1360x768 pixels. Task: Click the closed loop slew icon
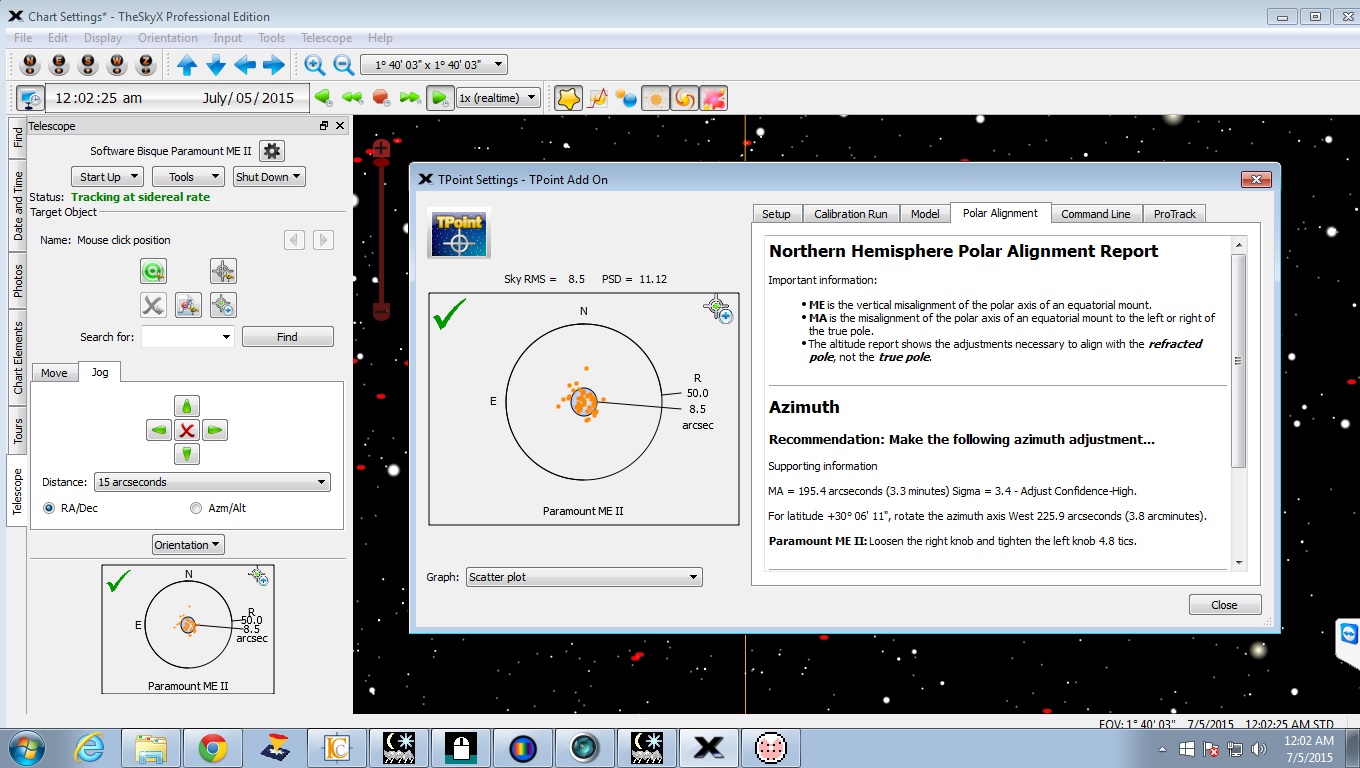click(x=188, y=305)
